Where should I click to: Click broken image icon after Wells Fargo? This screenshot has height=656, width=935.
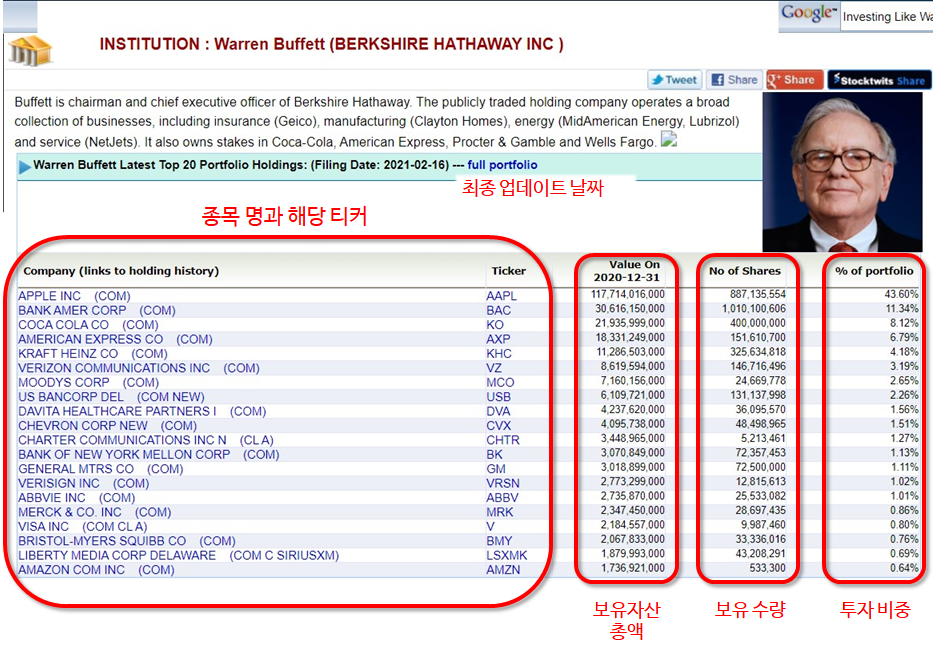[669, 140]
